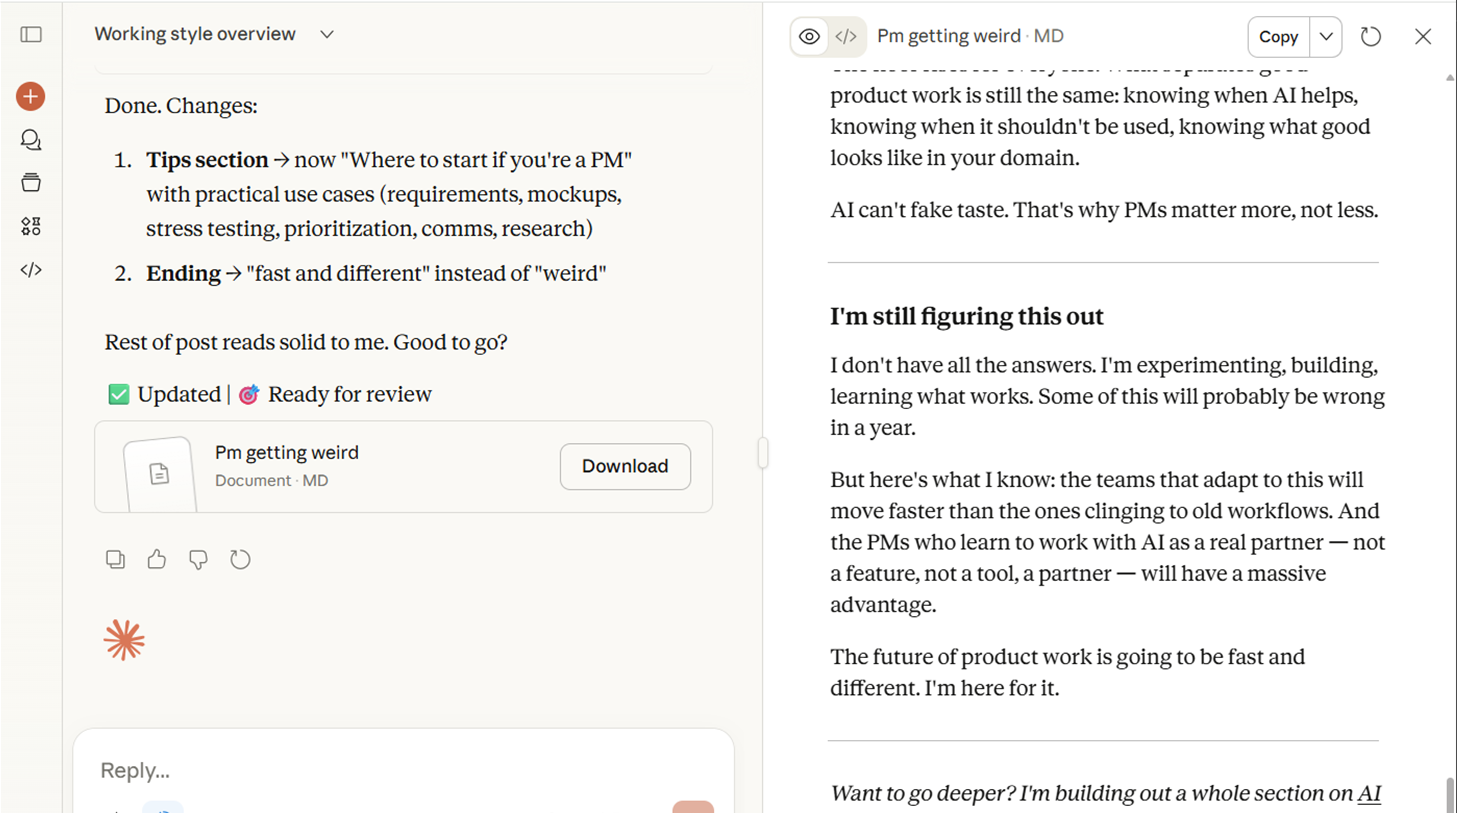1457x813 pixels.
Task: Give thumbs down to the response
Action: (x=198, y=559)
